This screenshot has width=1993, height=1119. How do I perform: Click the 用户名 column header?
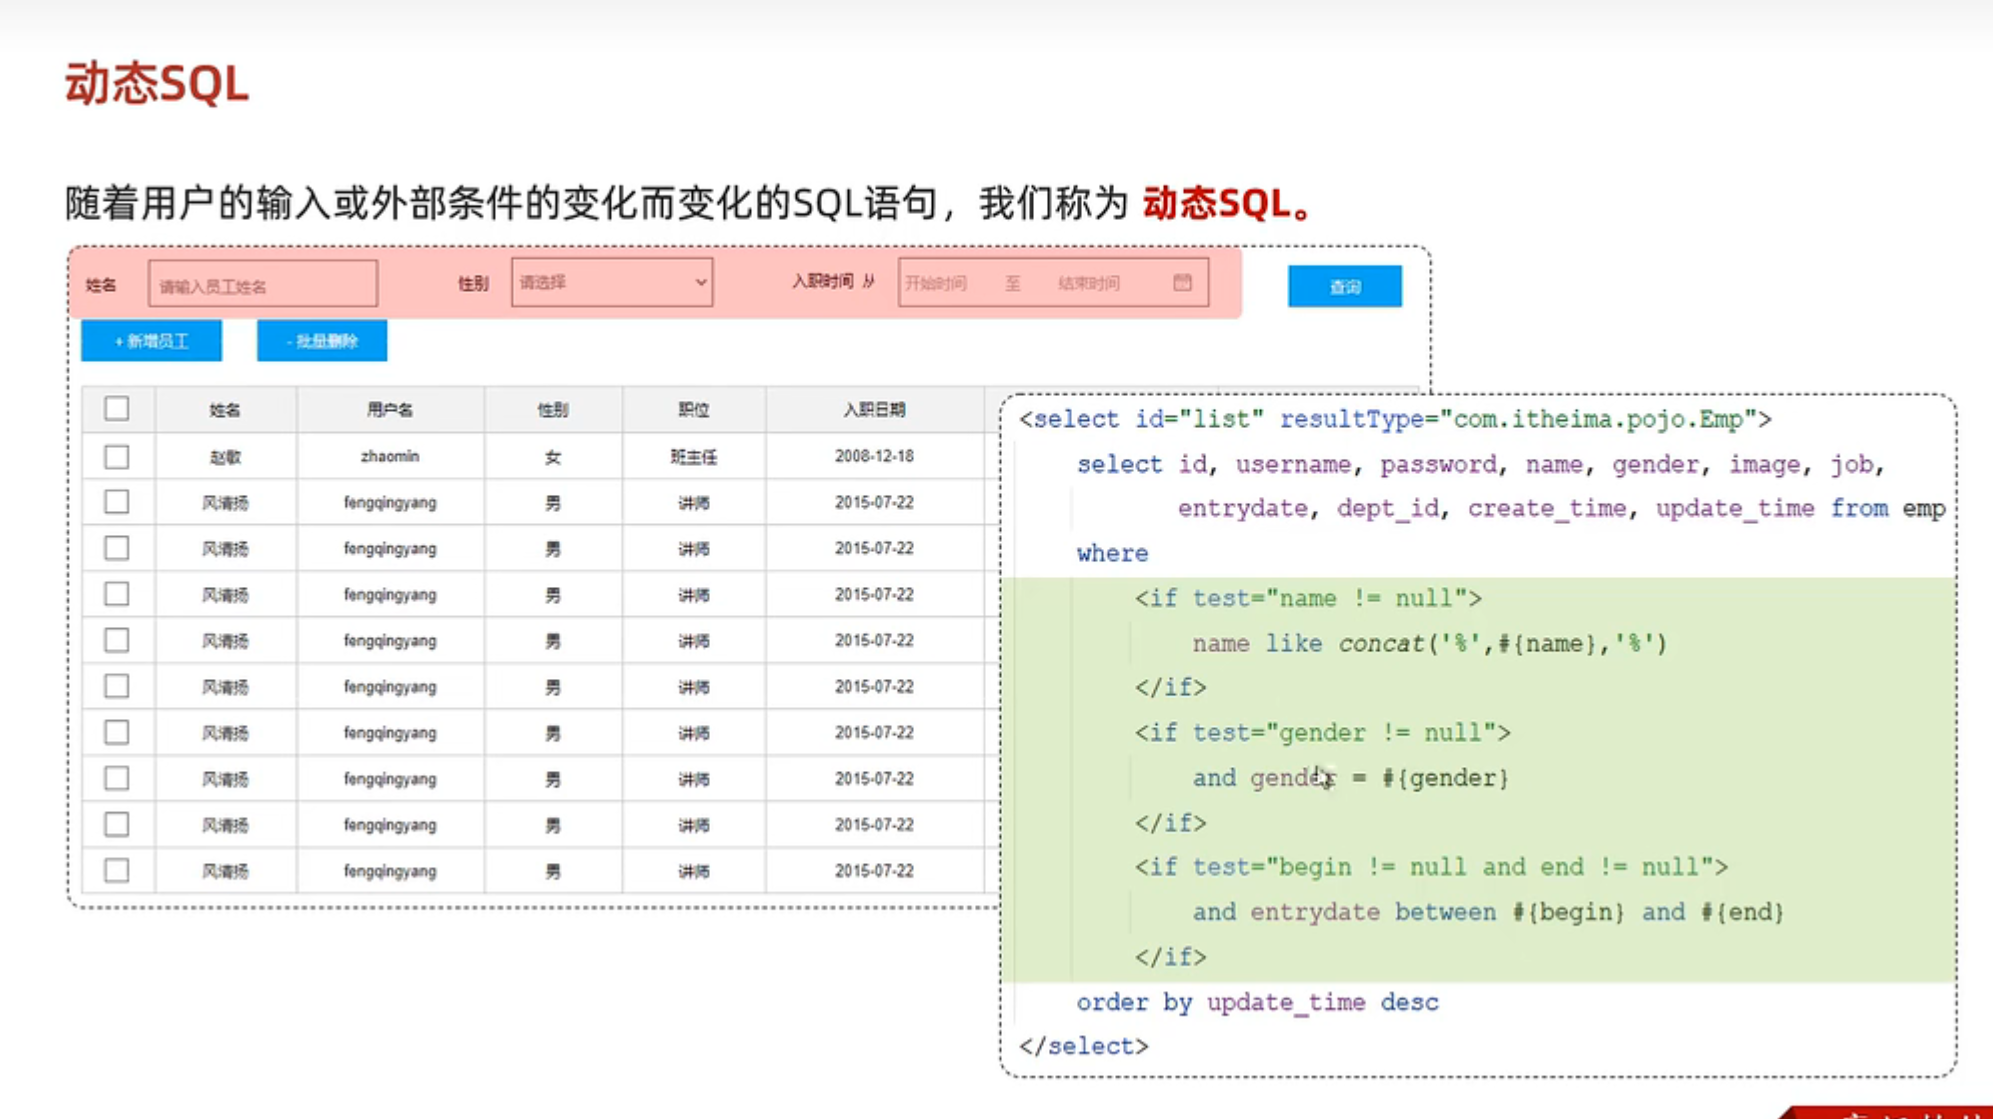click(x=390, y=410)
